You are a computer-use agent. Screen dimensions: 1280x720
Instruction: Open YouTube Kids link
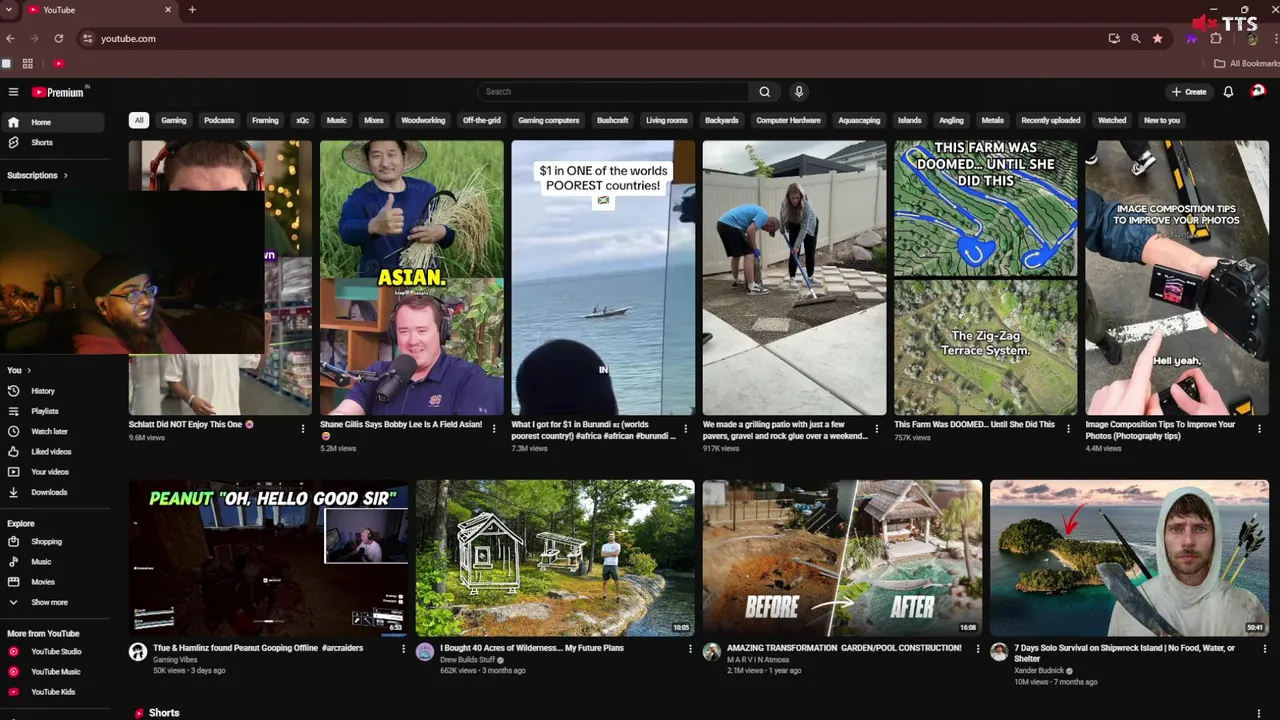[x=52, y=692]
